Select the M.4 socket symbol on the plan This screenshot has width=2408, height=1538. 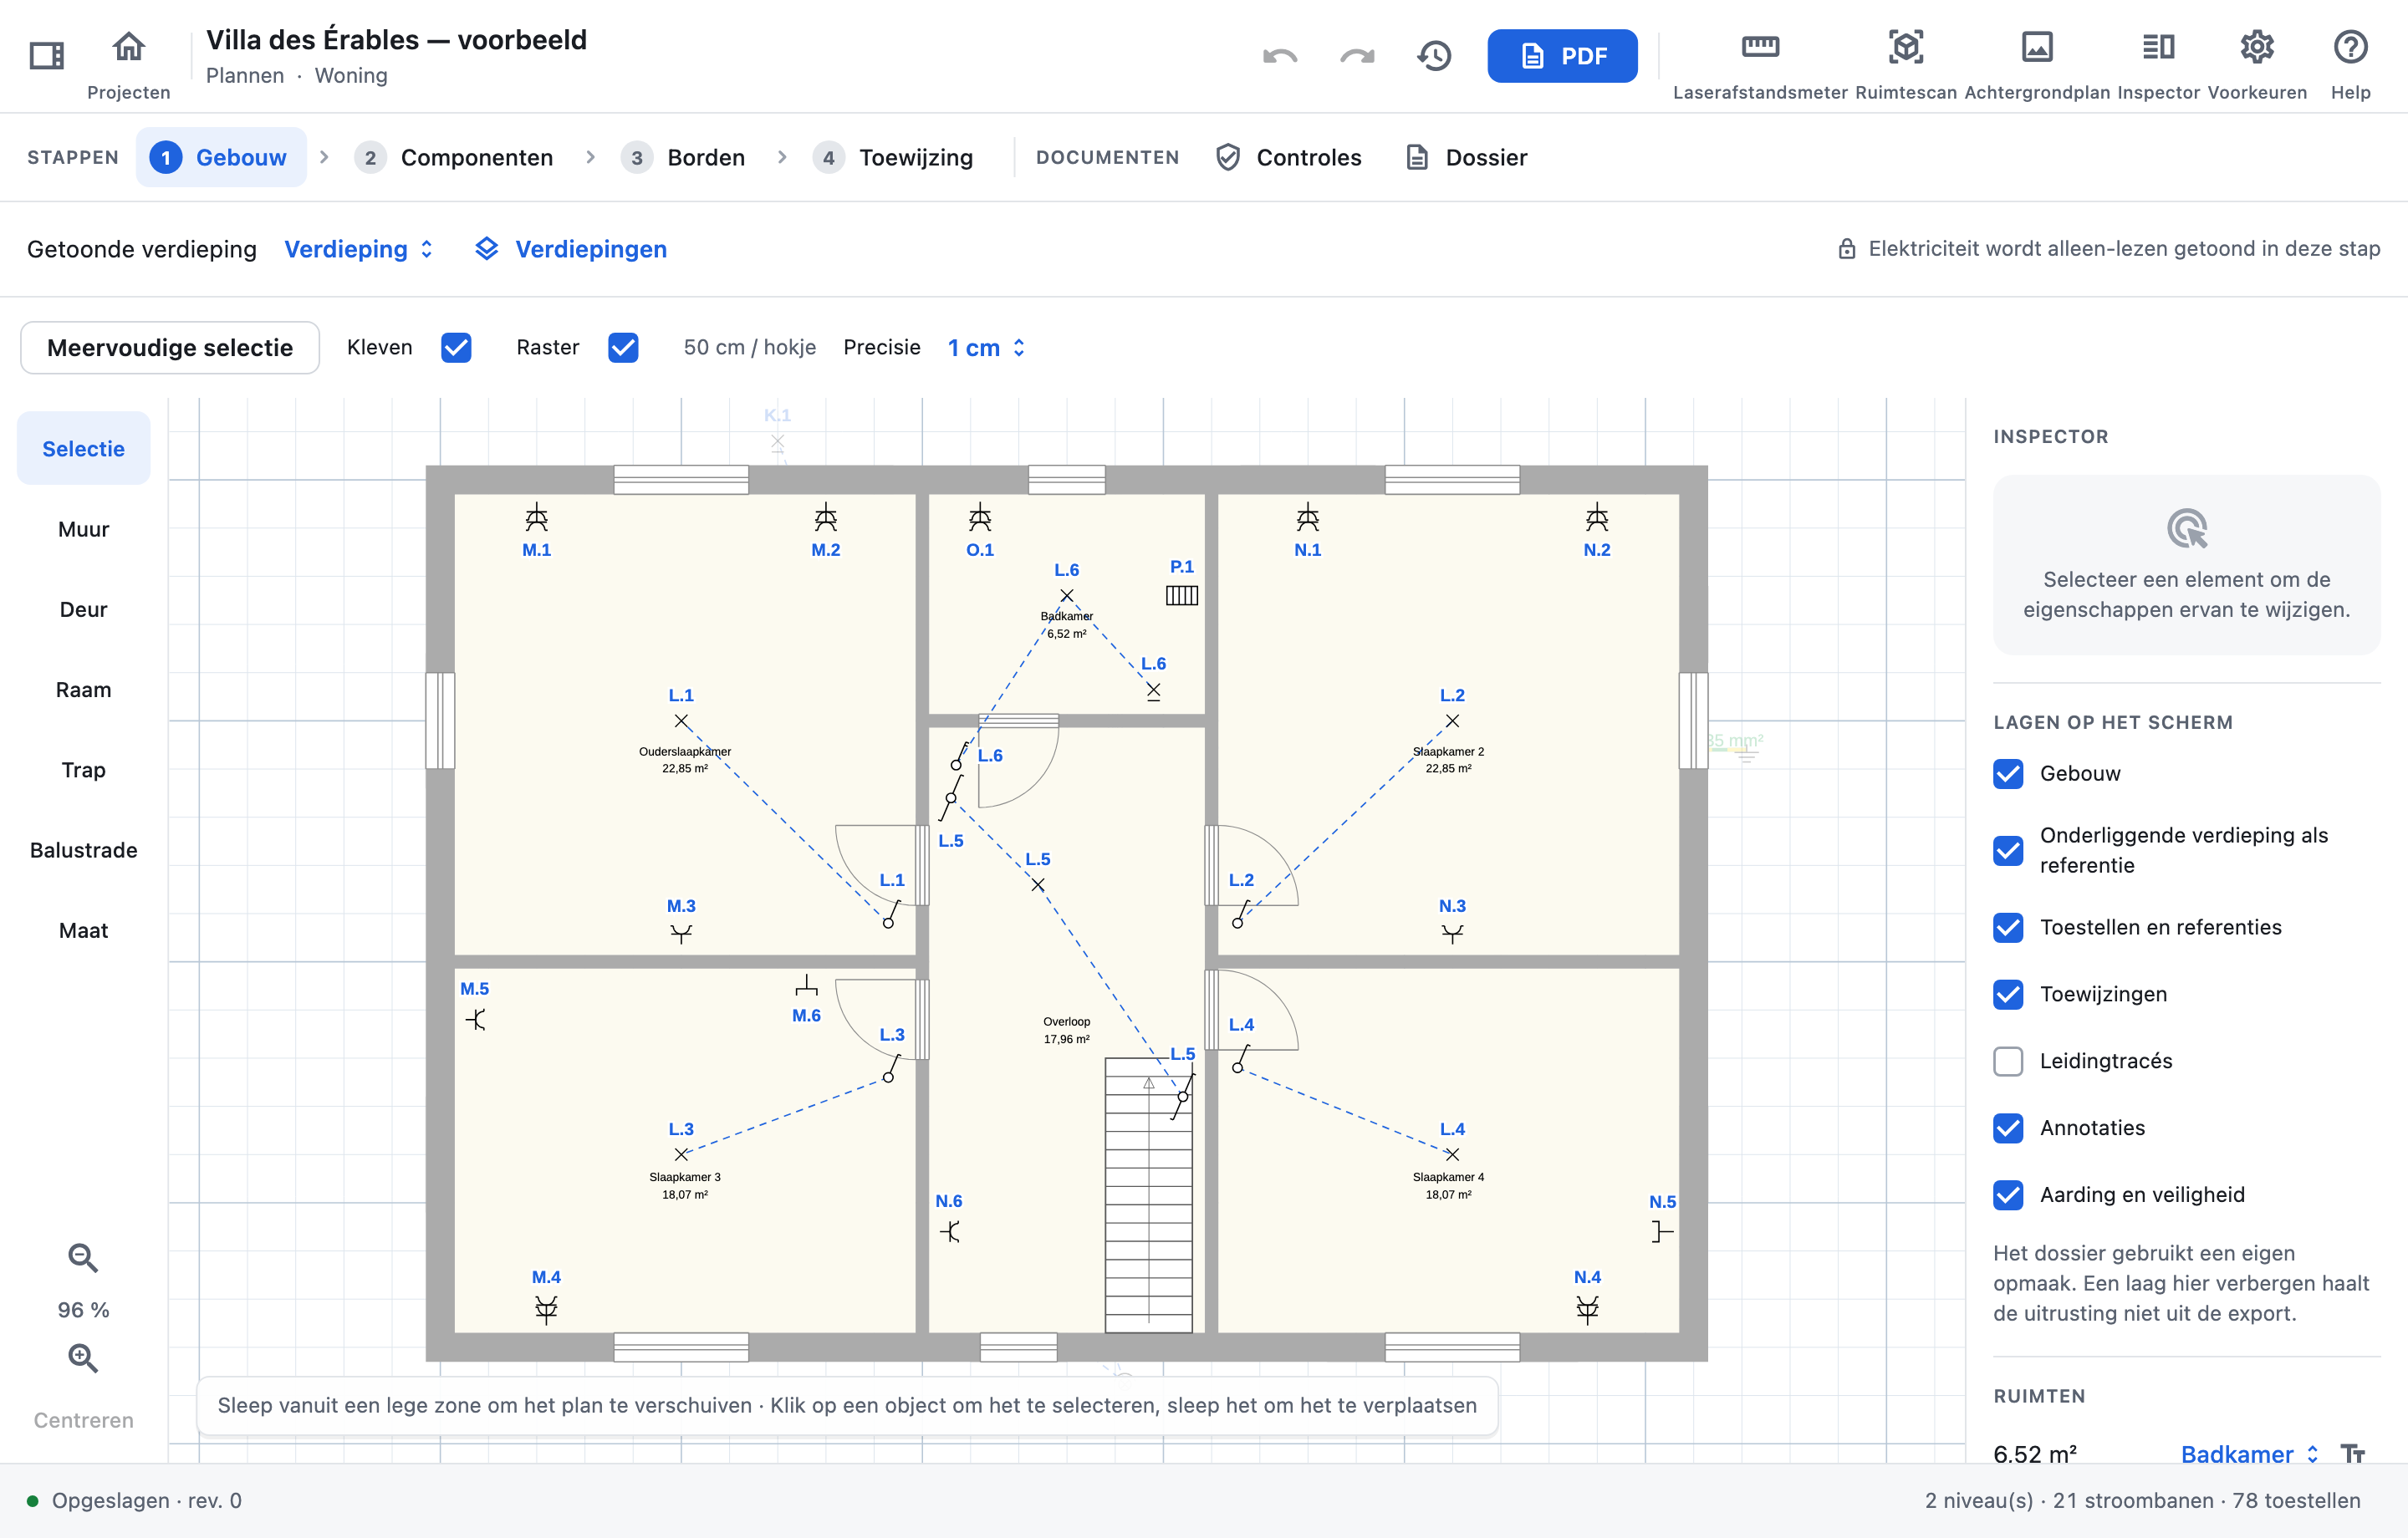pos(546,1309)
